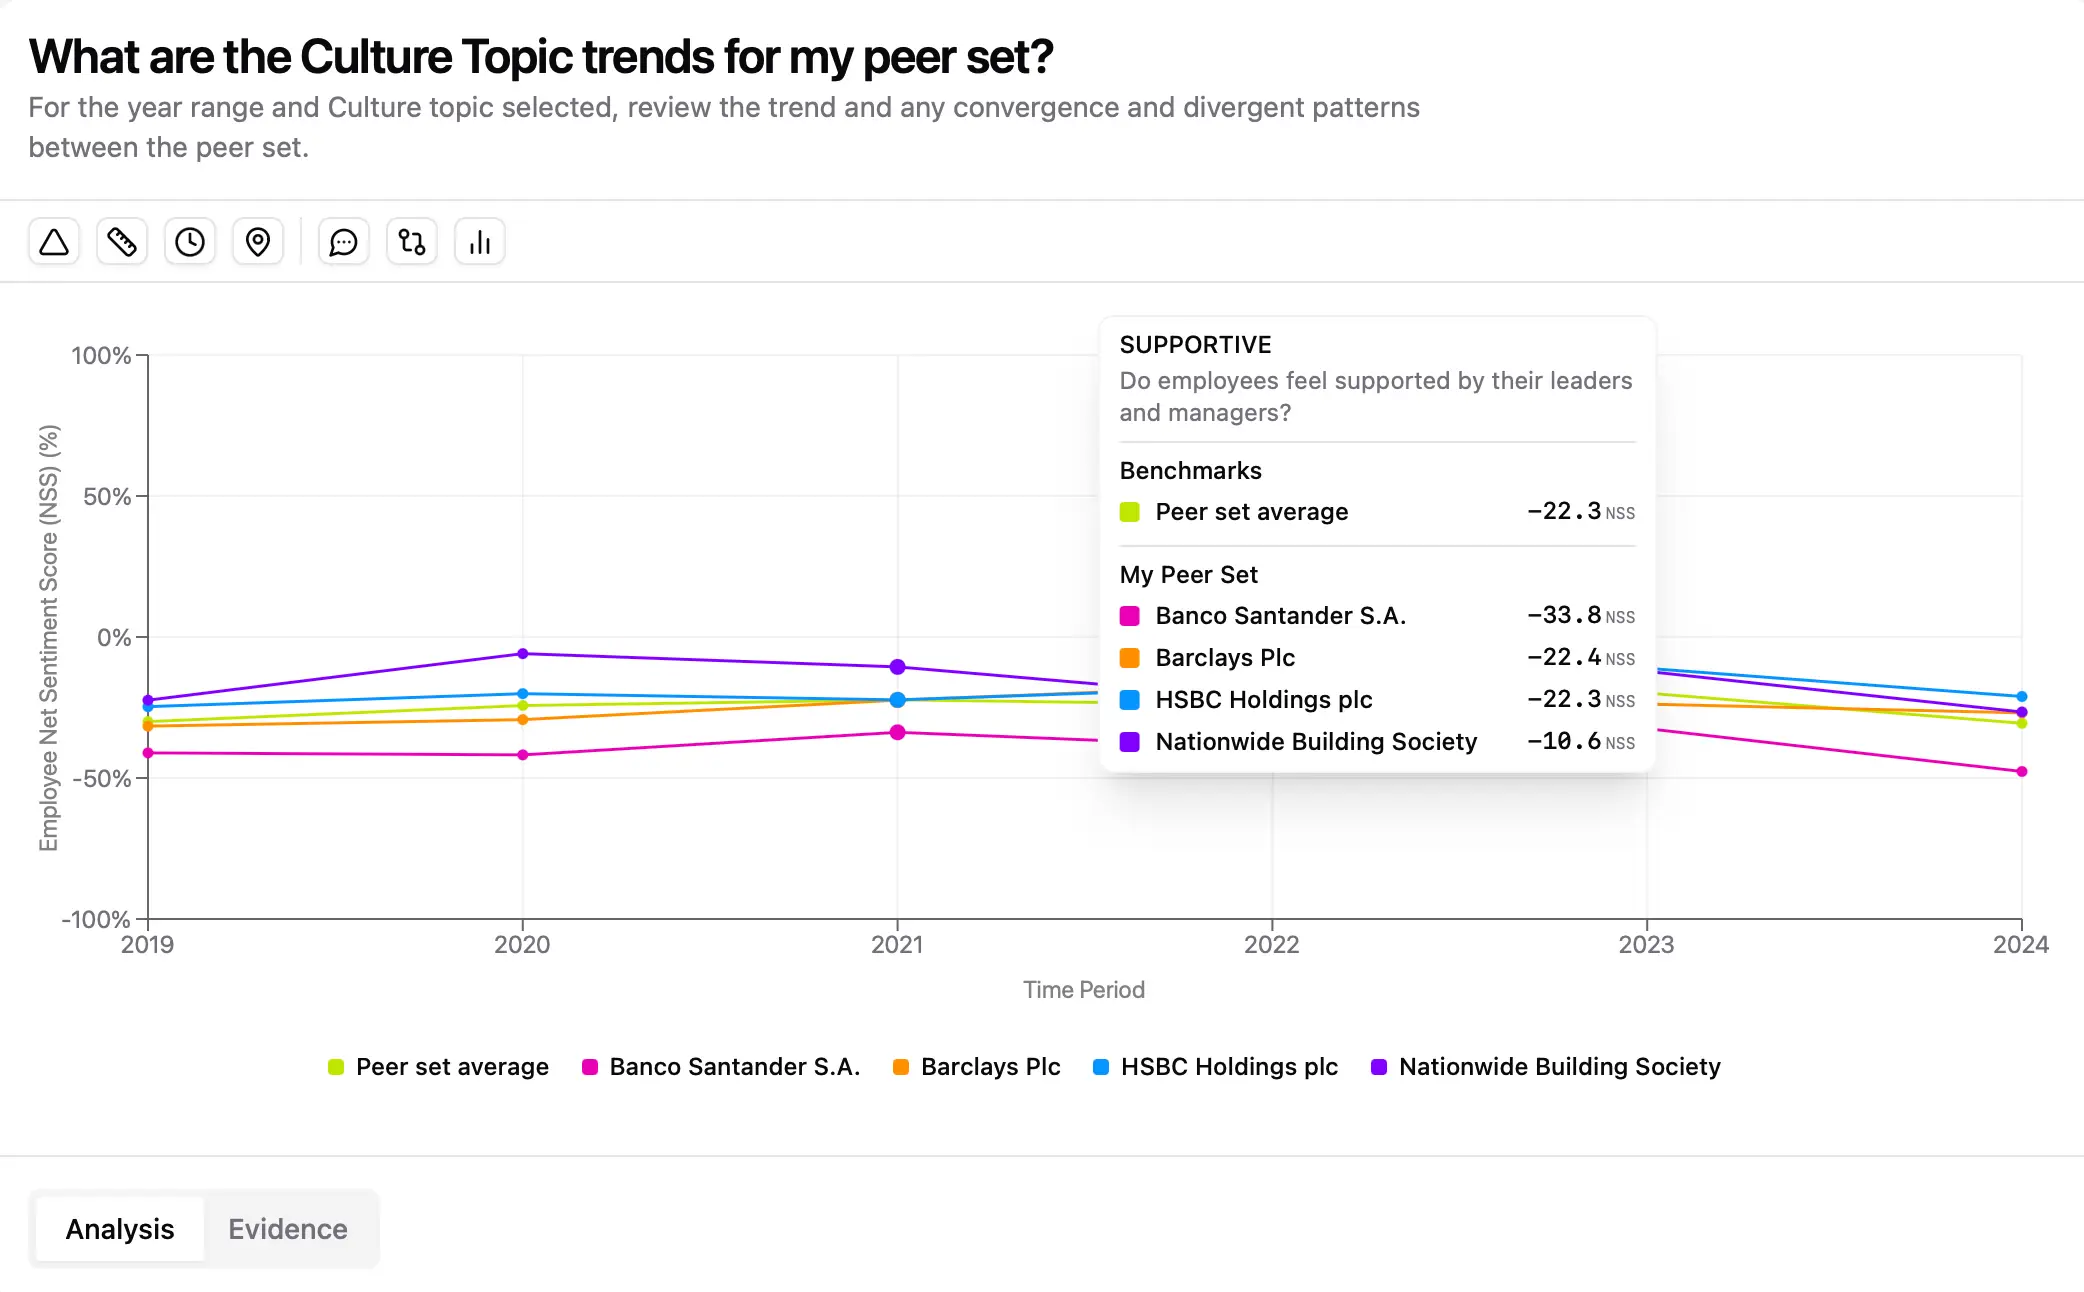Open the location pin filter
Screen dimensions: 2084x1292
(x=258, y=242)
